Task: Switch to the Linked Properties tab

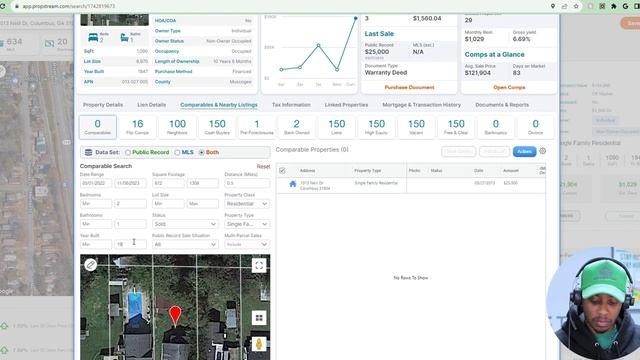Action: 346,105
